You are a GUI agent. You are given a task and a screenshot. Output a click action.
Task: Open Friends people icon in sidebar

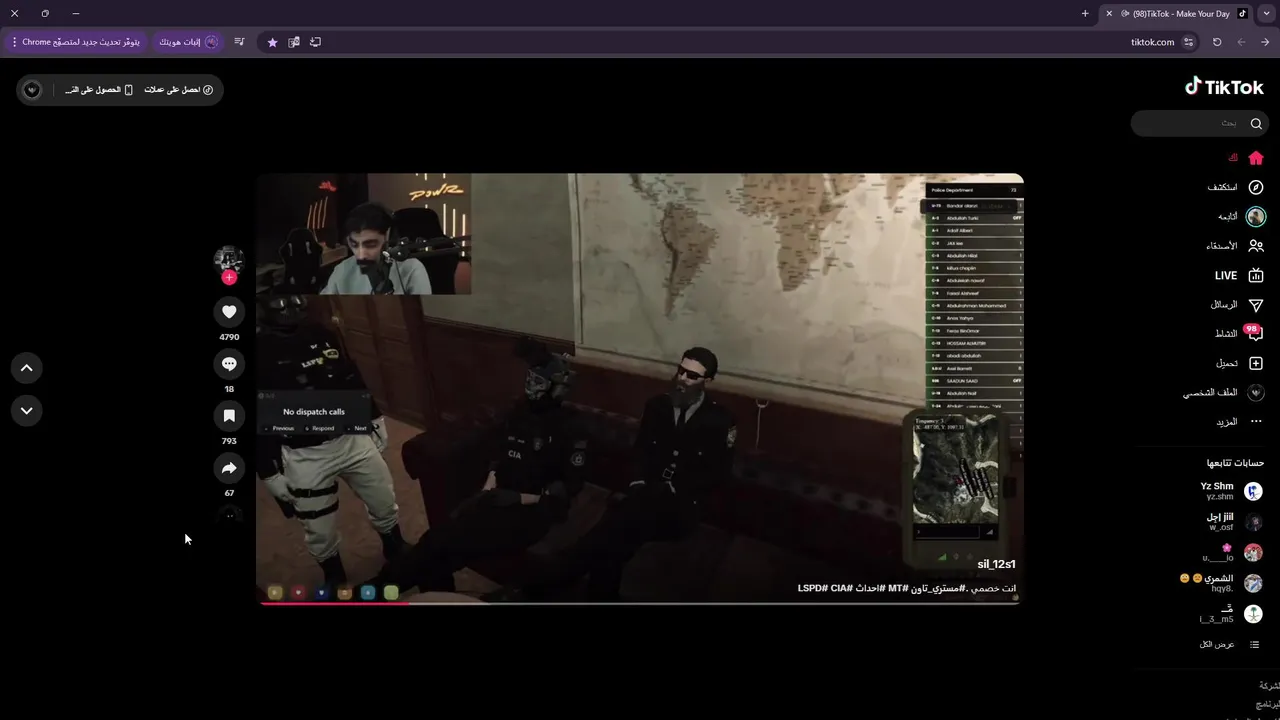point(1256,246)
